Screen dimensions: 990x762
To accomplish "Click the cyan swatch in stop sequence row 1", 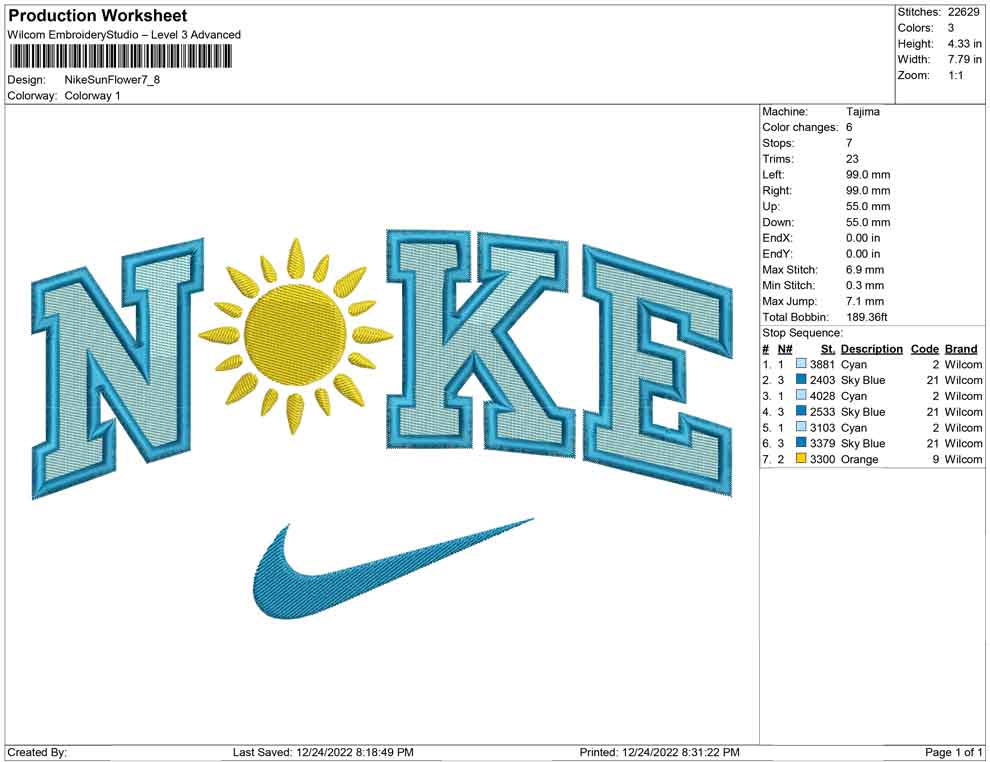I will (801, 364).
